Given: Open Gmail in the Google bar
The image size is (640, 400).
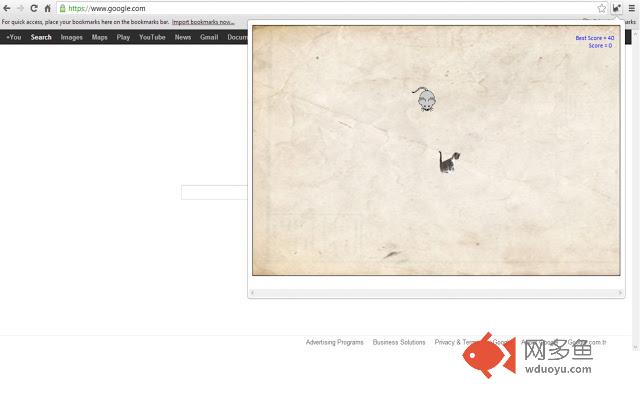Looking at the screenshot, I should coord(209,37).
